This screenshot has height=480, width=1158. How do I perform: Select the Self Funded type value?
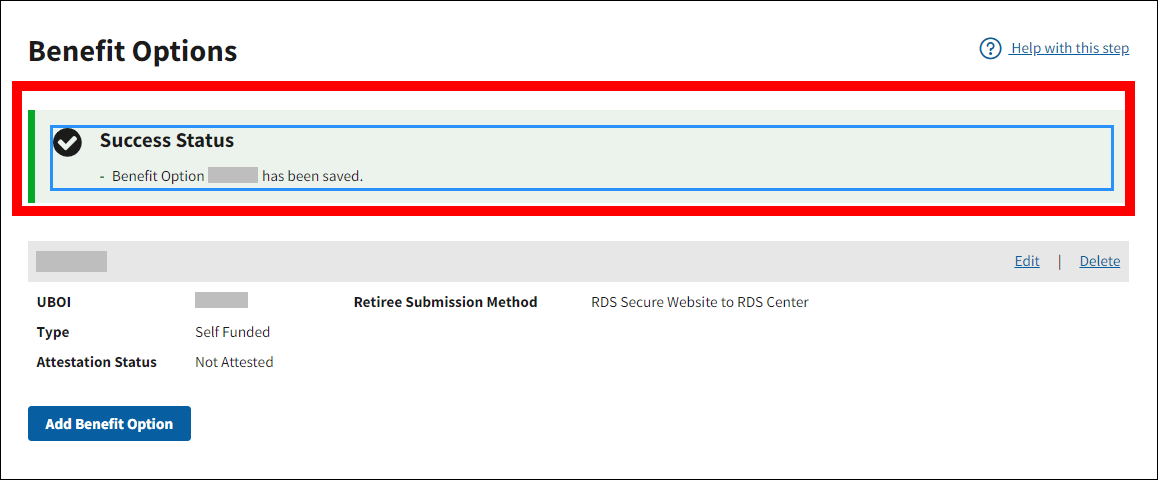click(232, 332)
